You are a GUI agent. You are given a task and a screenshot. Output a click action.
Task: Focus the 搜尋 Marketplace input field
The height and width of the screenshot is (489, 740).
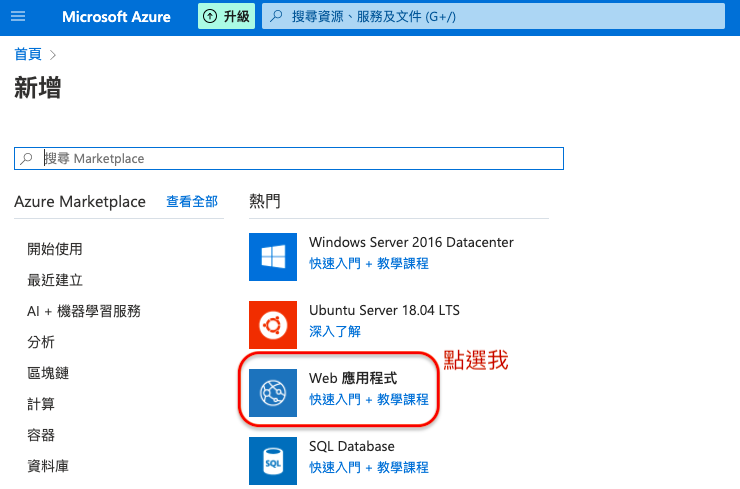289,159
